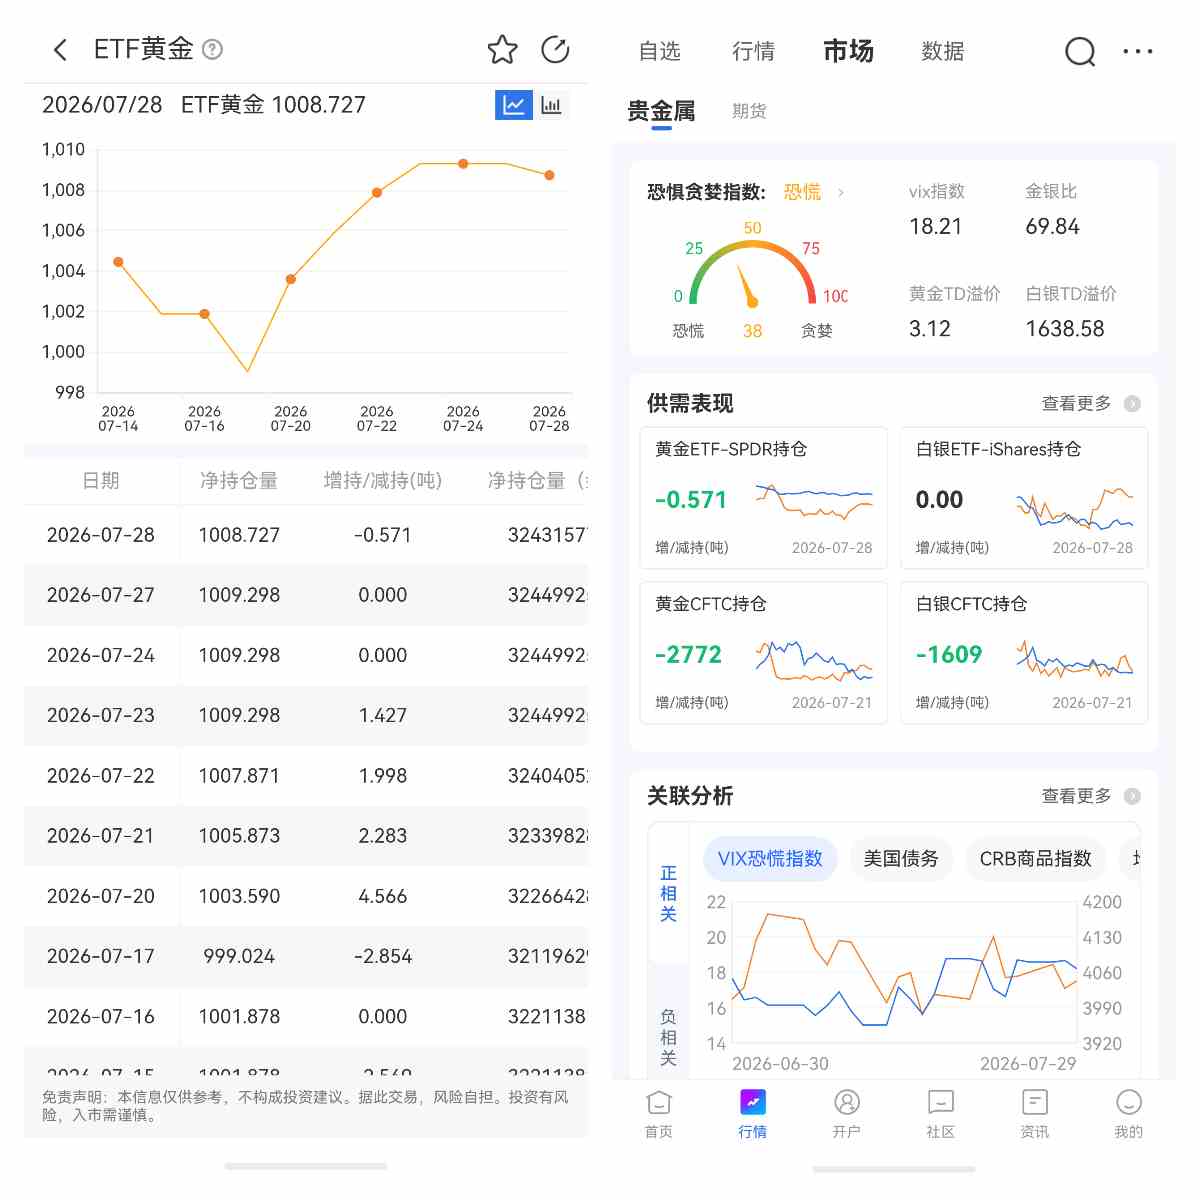Tap 日期 column header
Screen dimensions: 1200x1200
coord(101,481)
